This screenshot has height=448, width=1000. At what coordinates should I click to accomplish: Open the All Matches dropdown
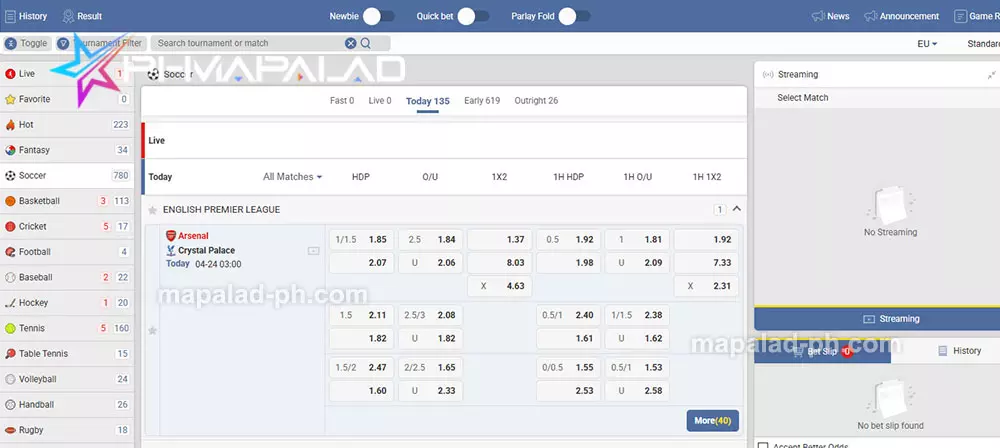pyautogui.click(x=292, y=177)
